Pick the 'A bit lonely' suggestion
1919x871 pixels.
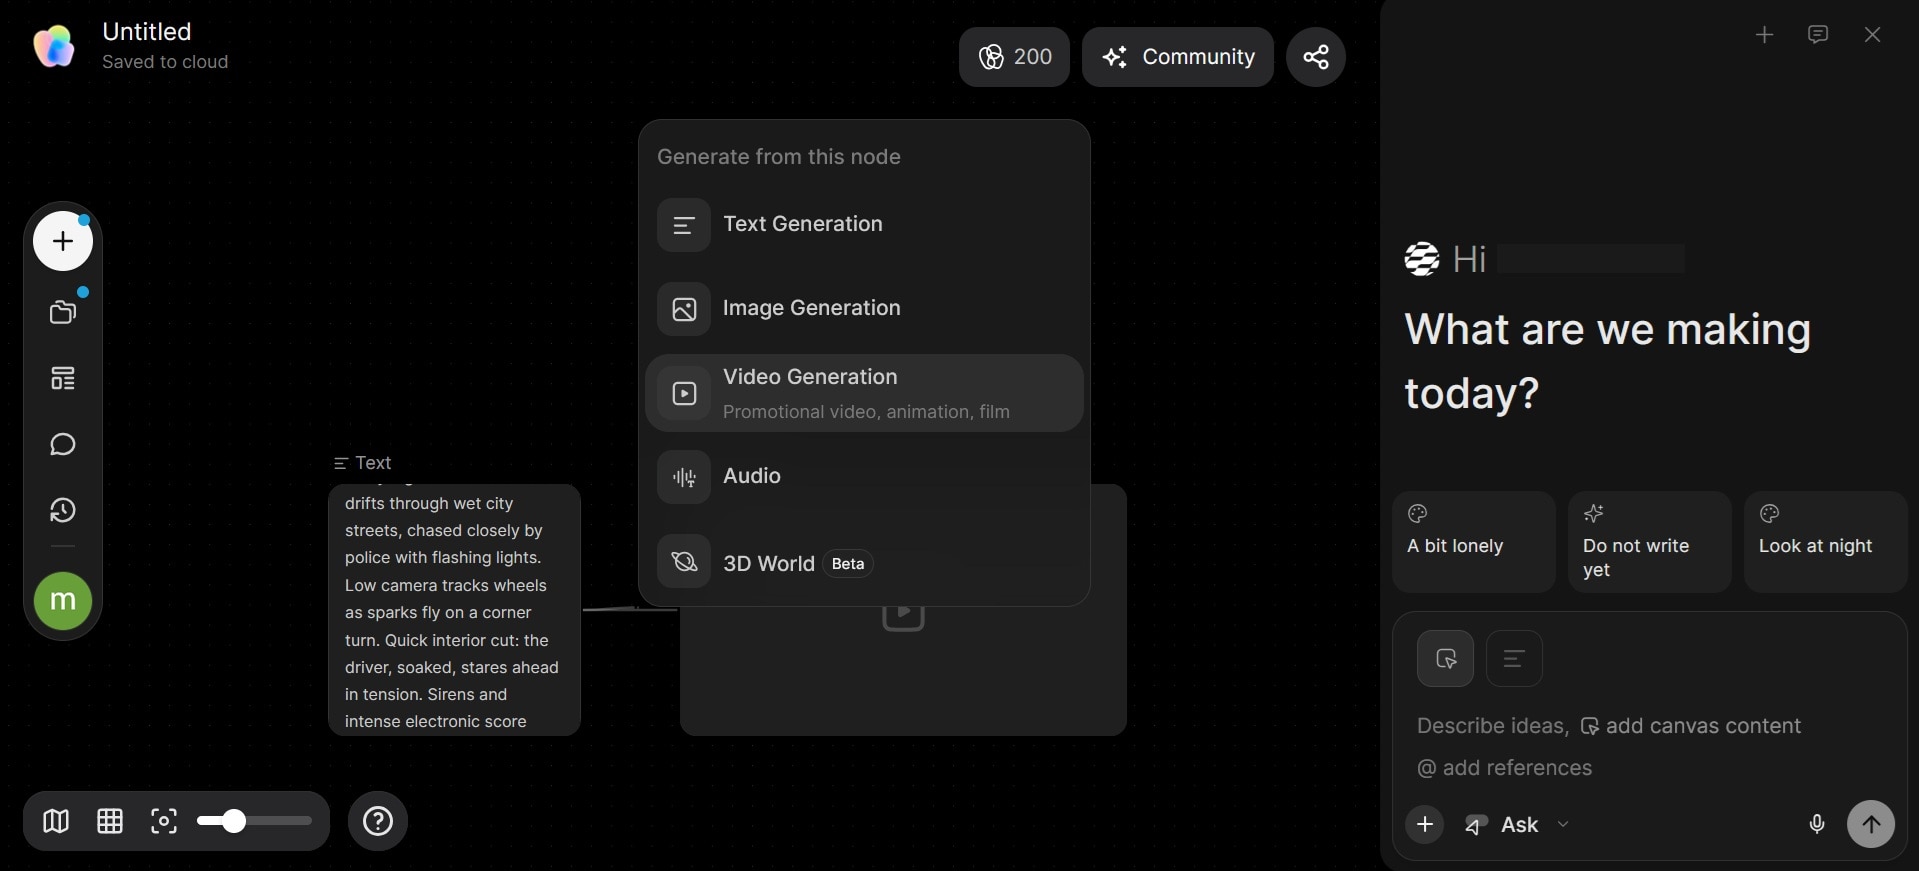(x=1474, y=542)
